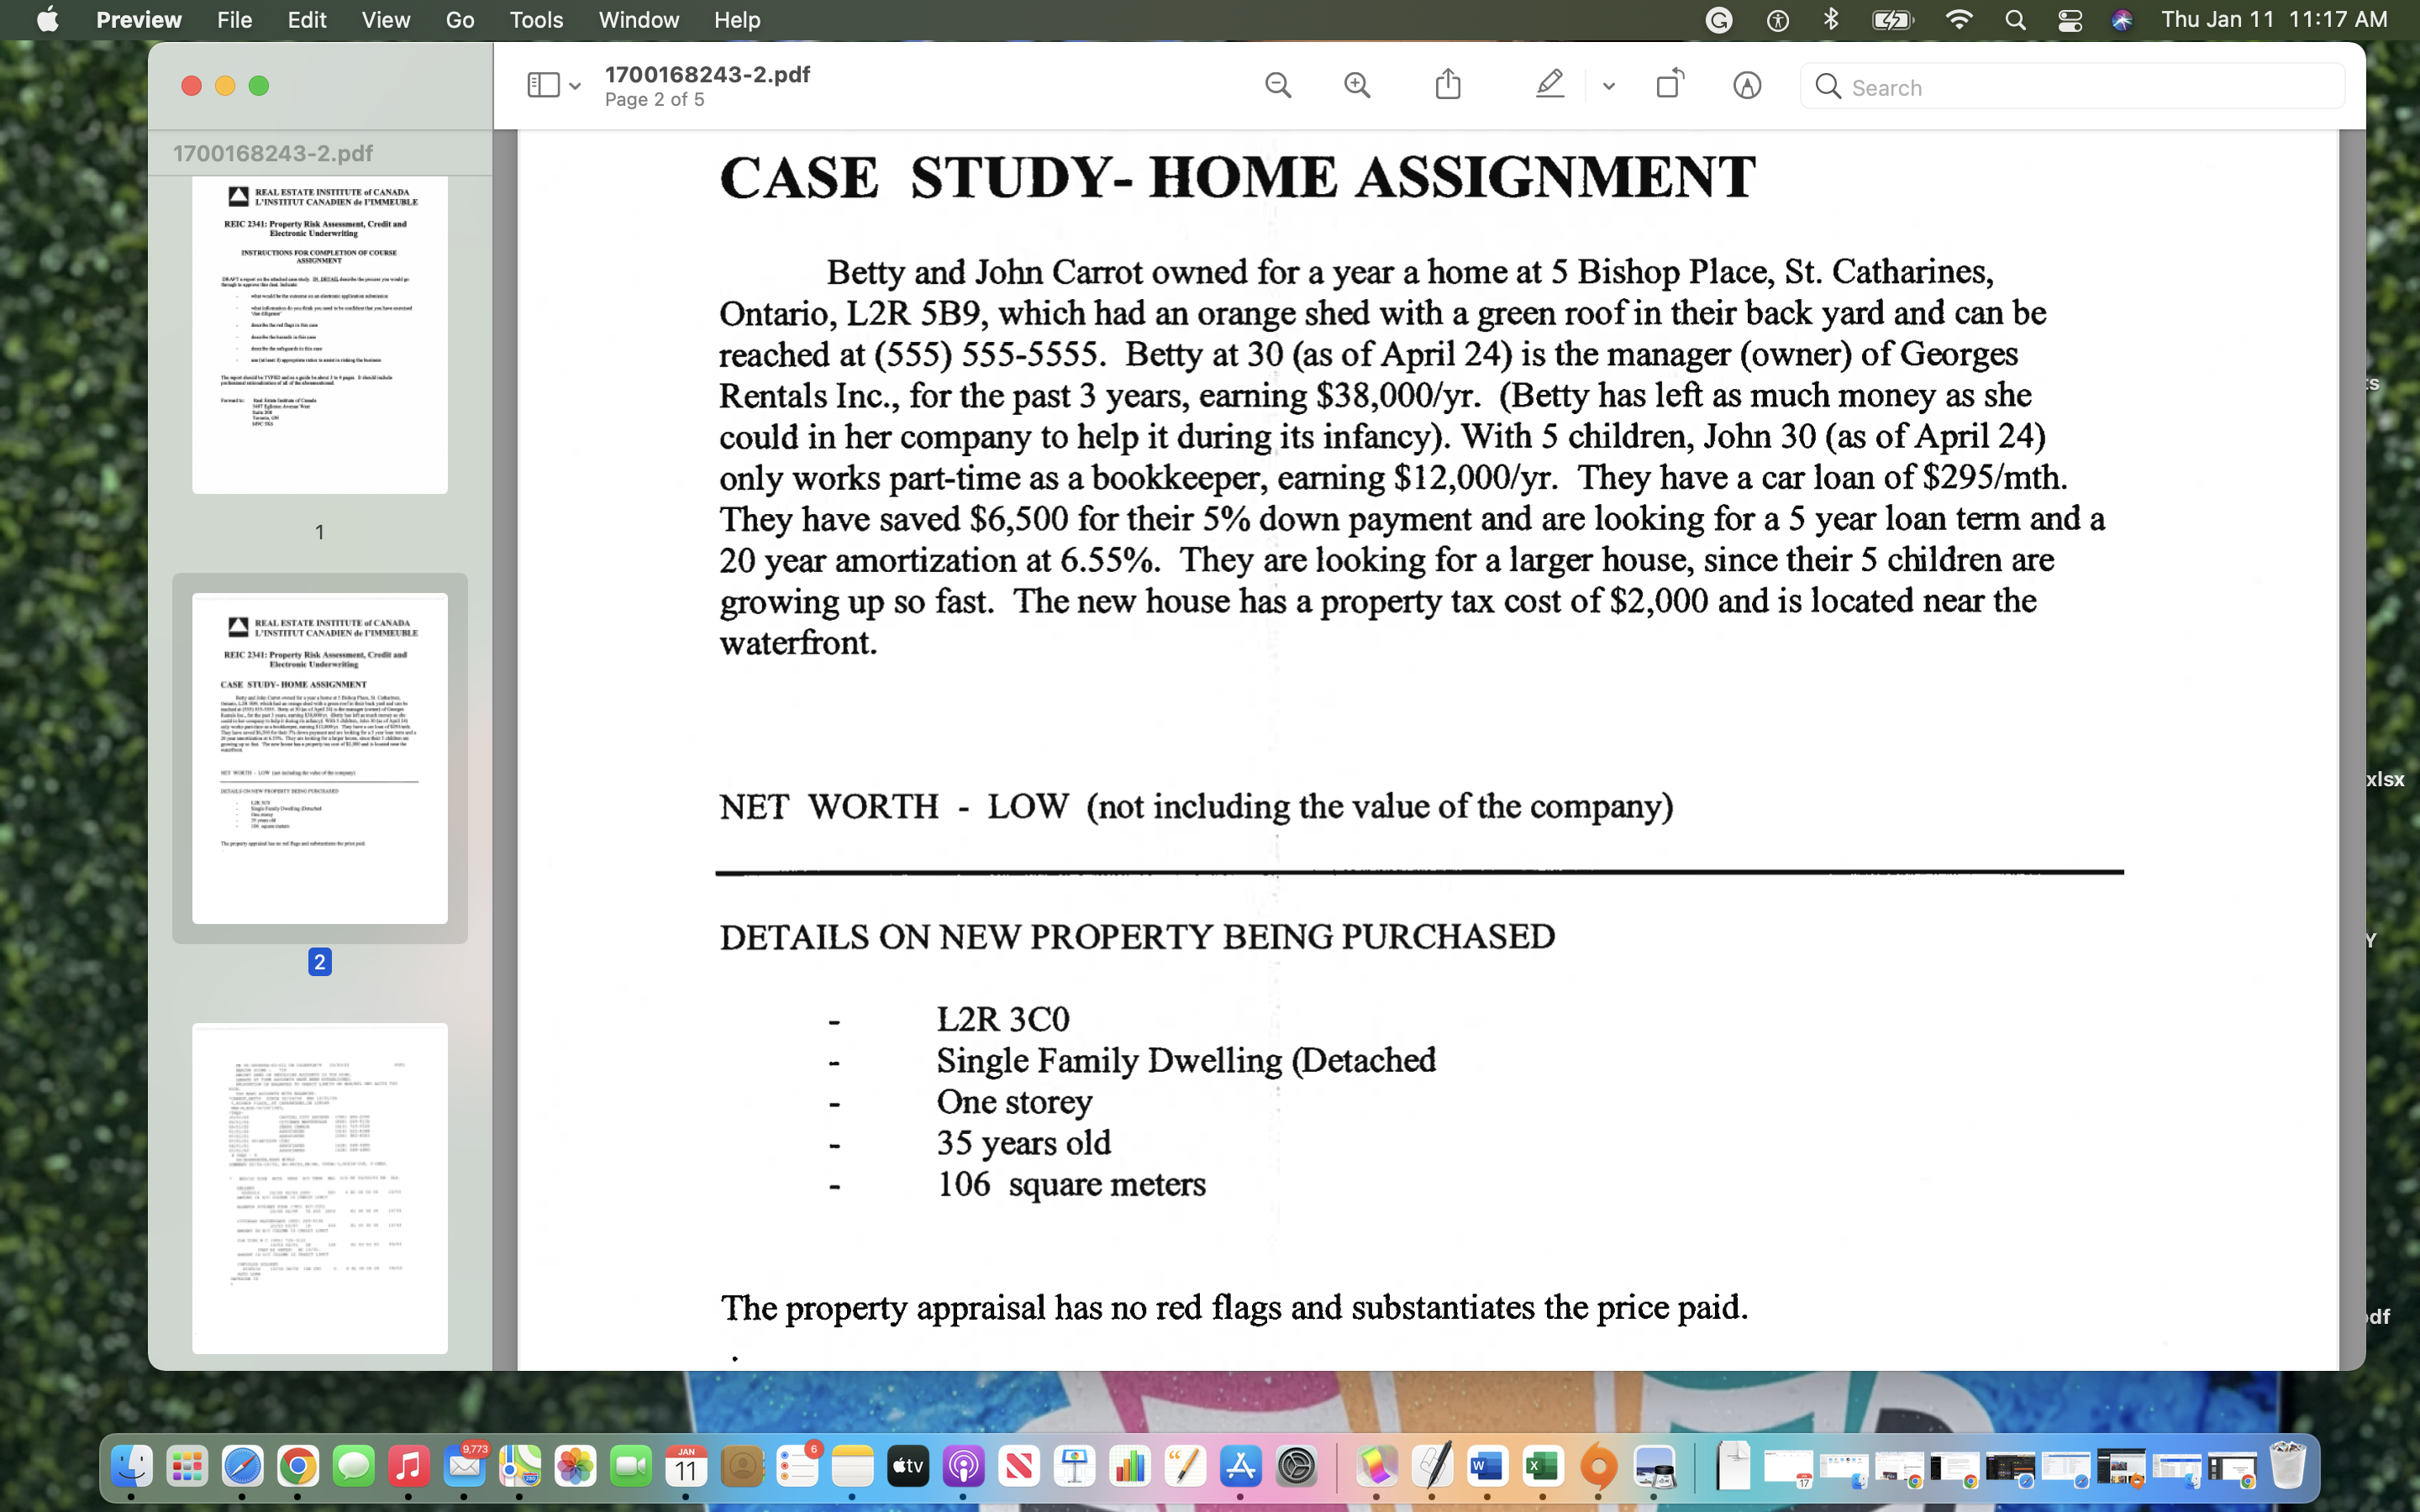
Task: Show the Markup Toolbar circle-pen icon
Action: tap(1746, 86)
